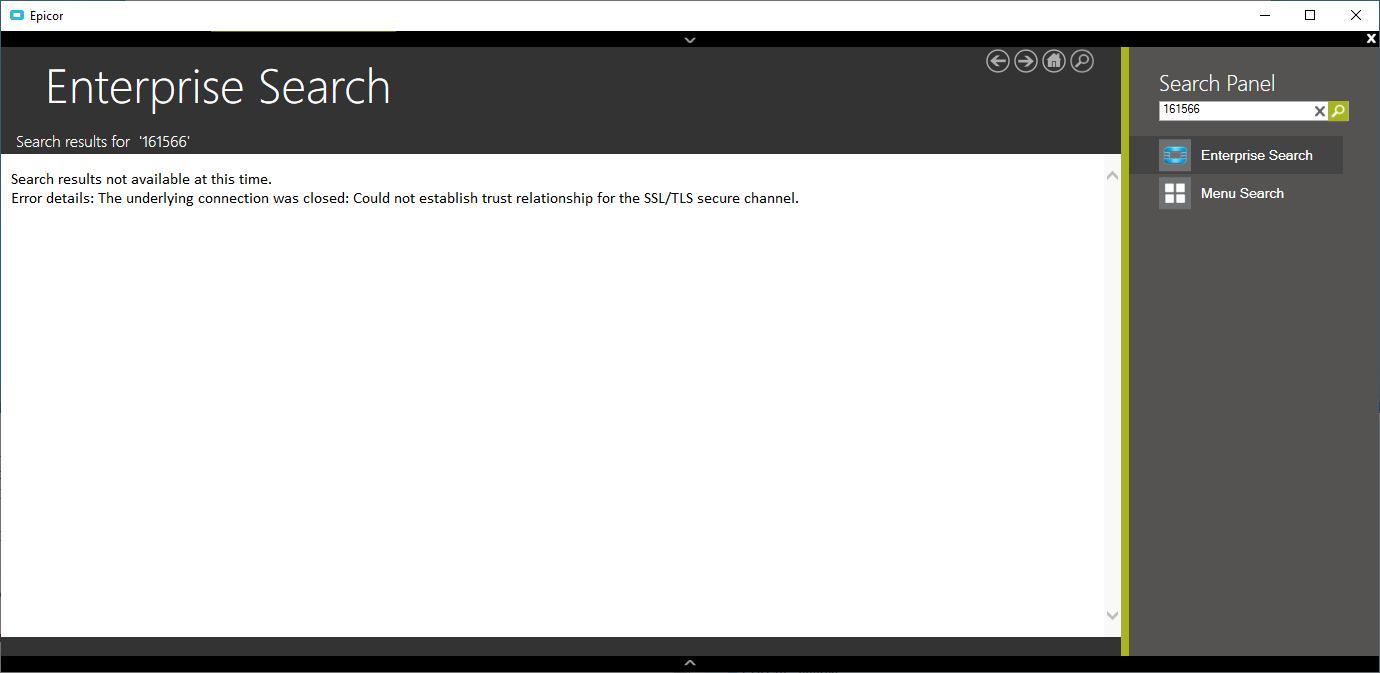The height and width of the screenshot is (673, 1380).
Task: Click the Enterprise Search panel icon
Action: [1175, 155]
